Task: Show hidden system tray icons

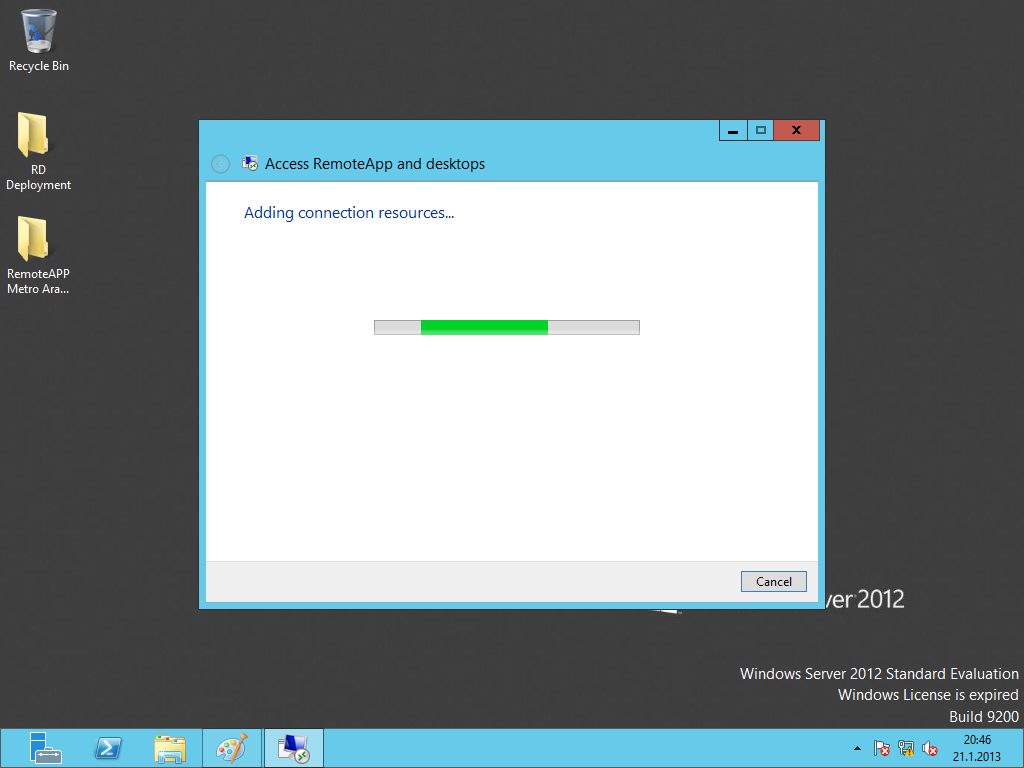Action: (x=857, y=748)
